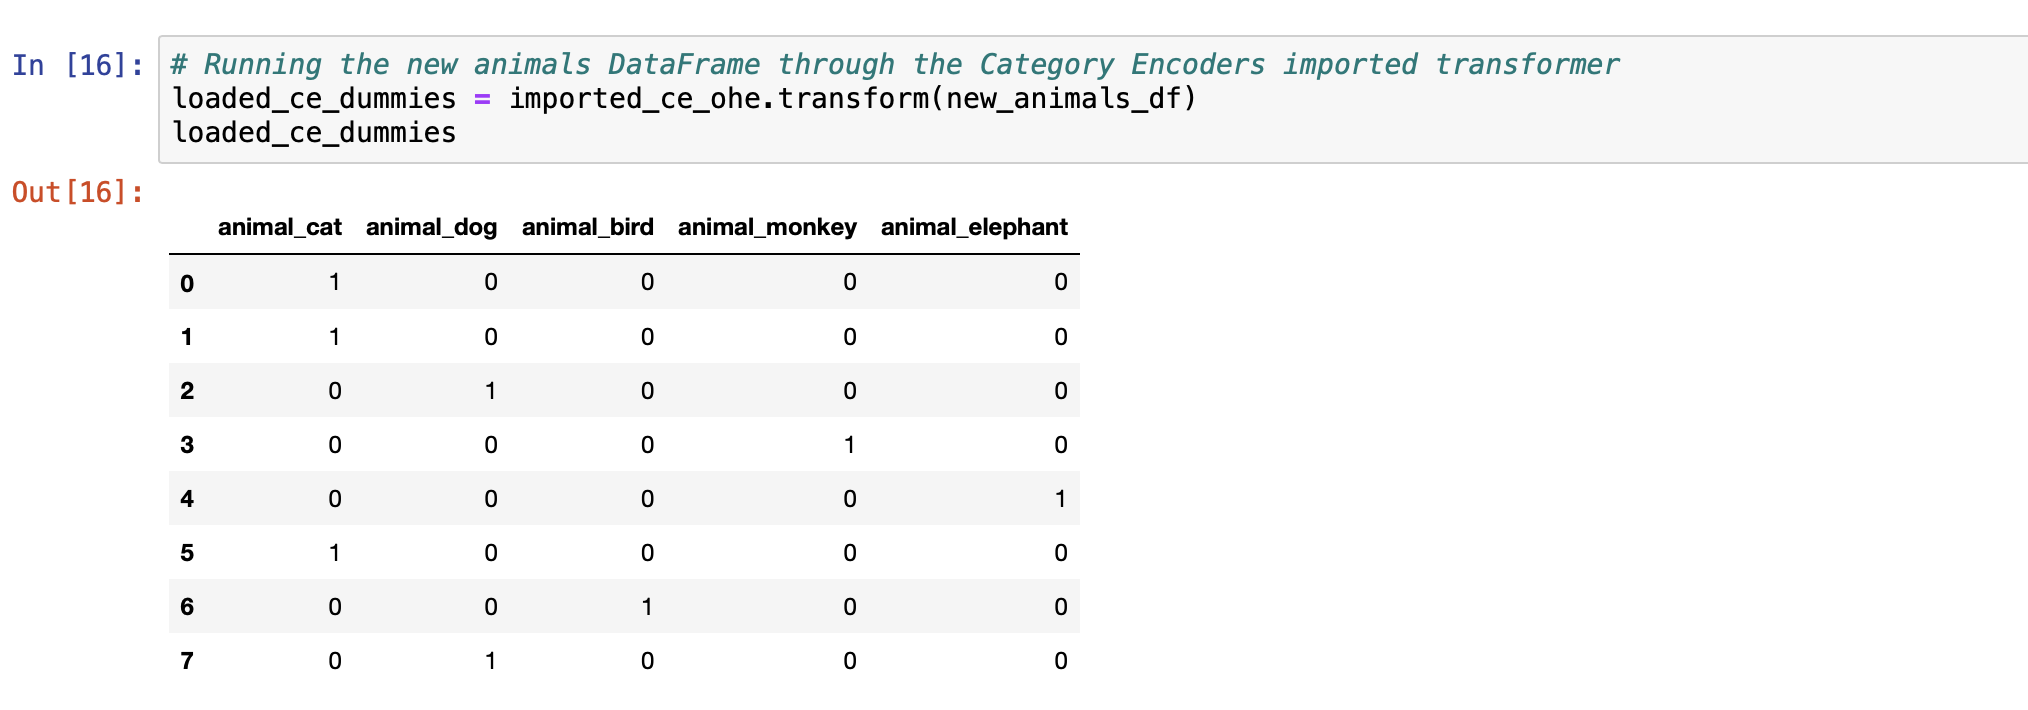The image size is (2028, 710).
Task: Click the animal_monkey value 1 in row 3
Action: [850, 445]
